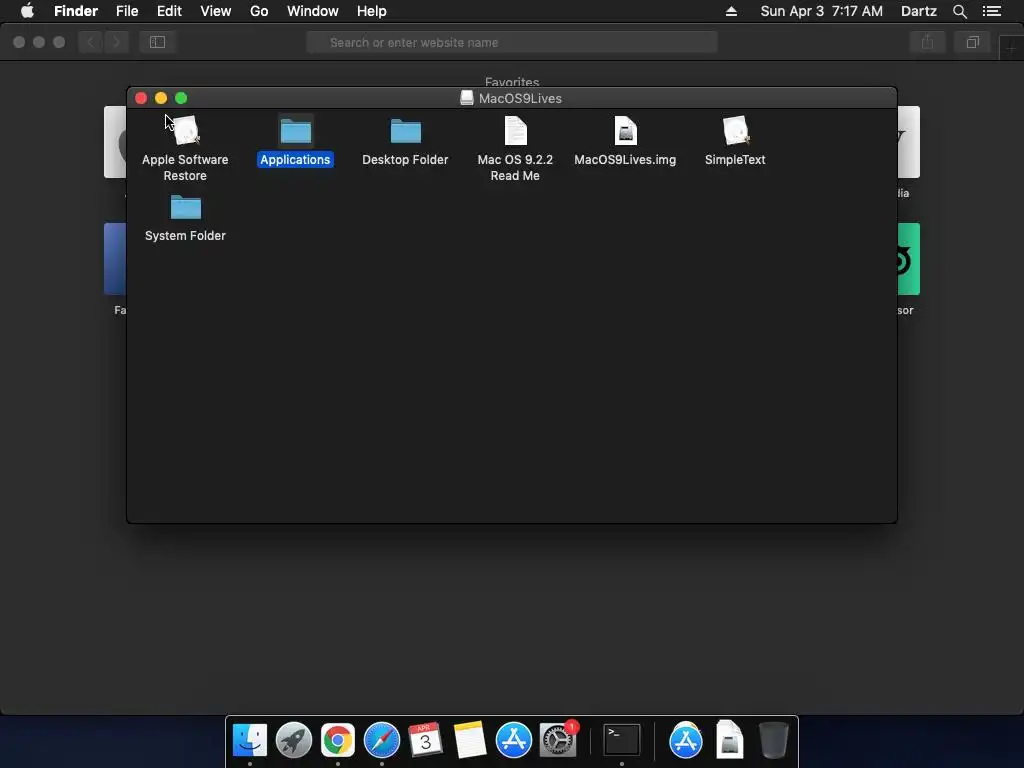Open the View menu

coord(216,11)
